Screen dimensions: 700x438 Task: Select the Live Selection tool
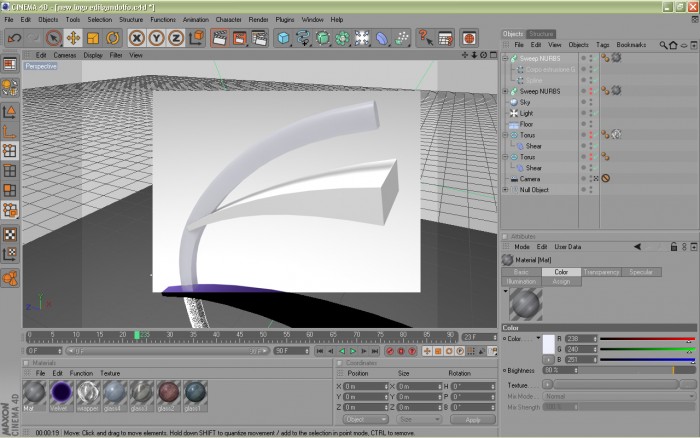(54, 38)
